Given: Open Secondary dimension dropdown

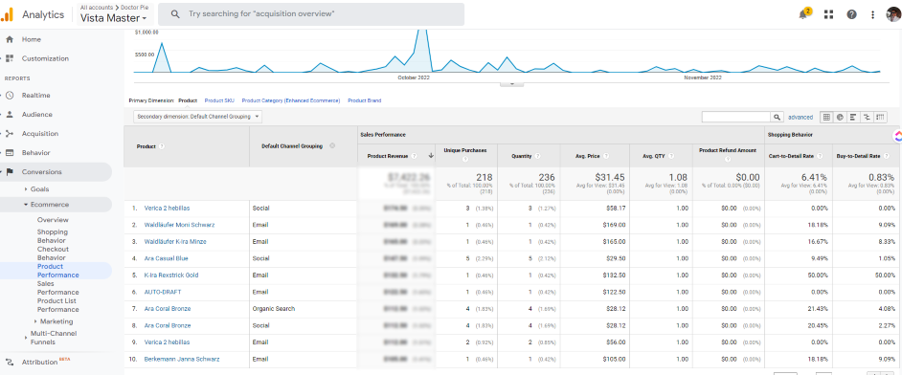Looking at the screenshot, I should 198,116.
